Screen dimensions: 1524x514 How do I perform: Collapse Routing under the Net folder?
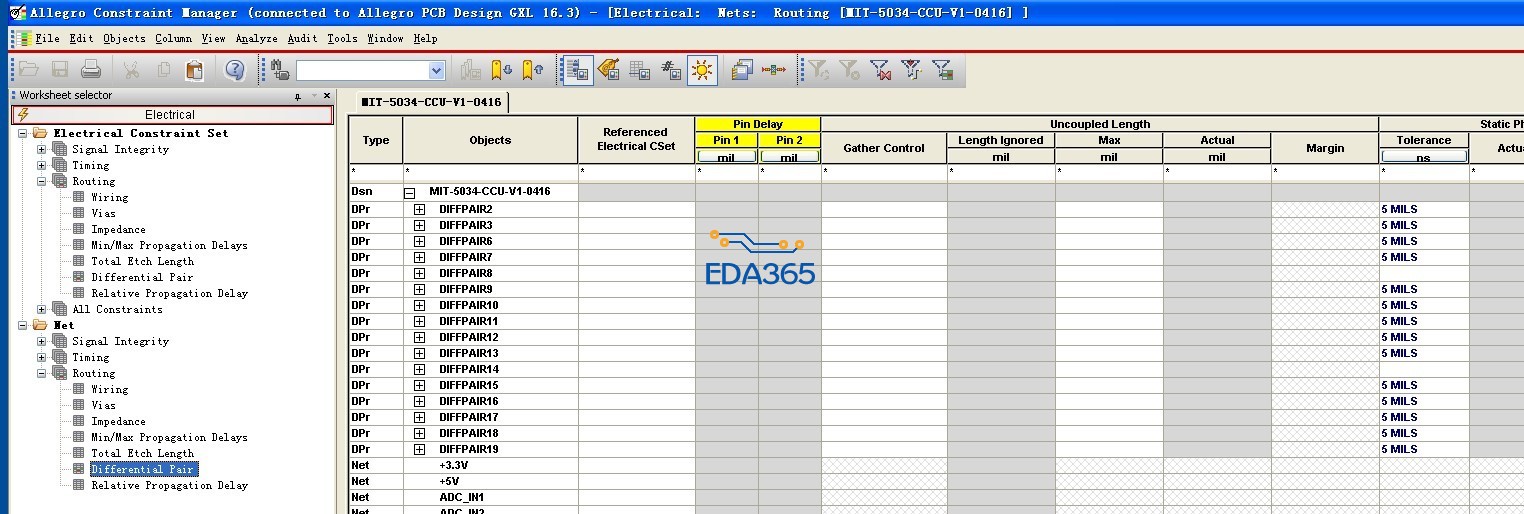(x=41, y=373)
